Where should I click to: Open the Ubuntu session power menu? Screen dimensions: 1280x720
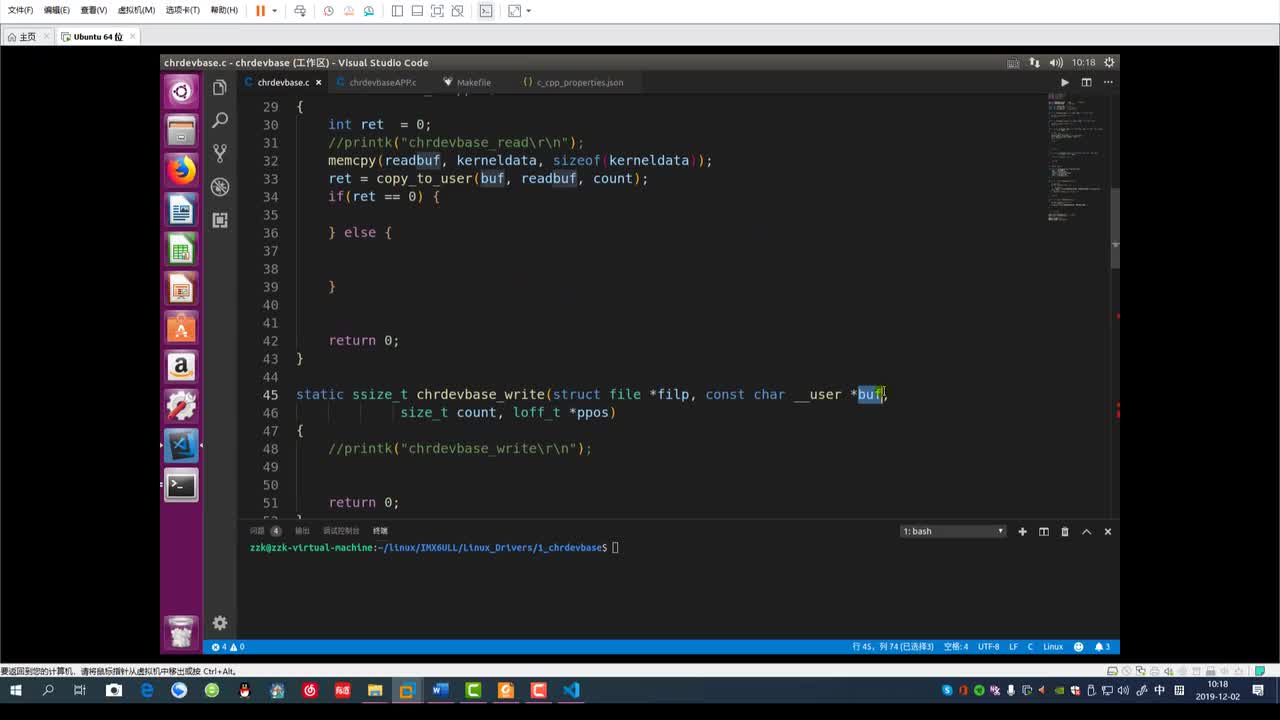click(1108, 62)
